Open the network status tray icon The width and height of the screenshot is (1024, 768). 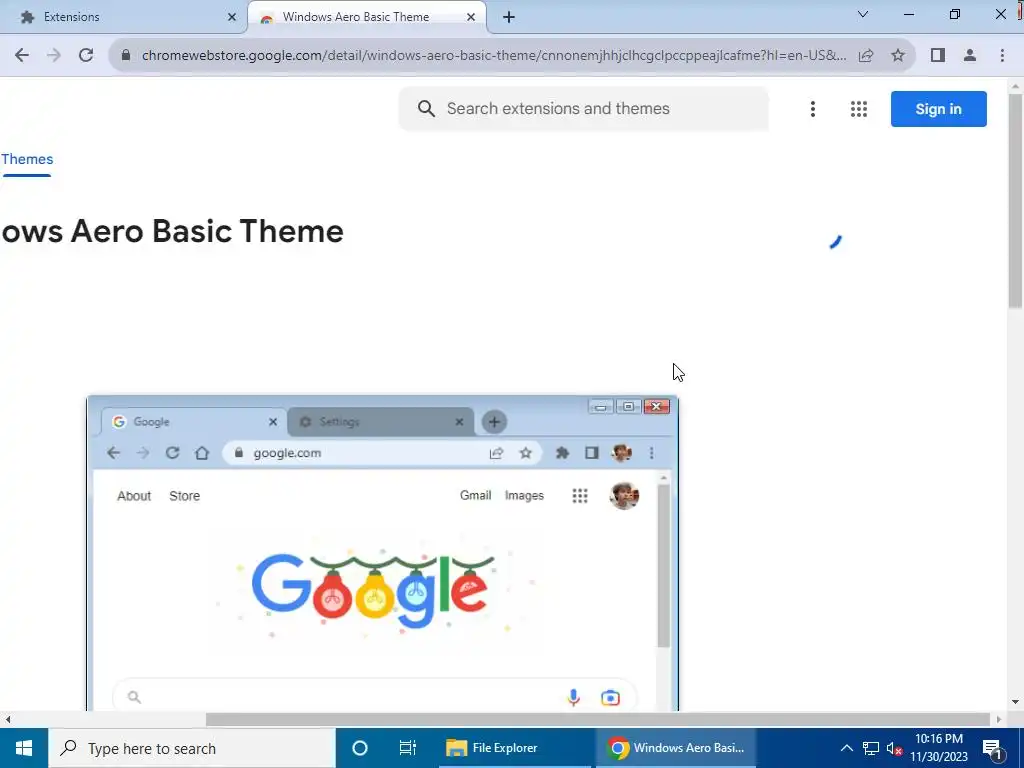(870, 748)
